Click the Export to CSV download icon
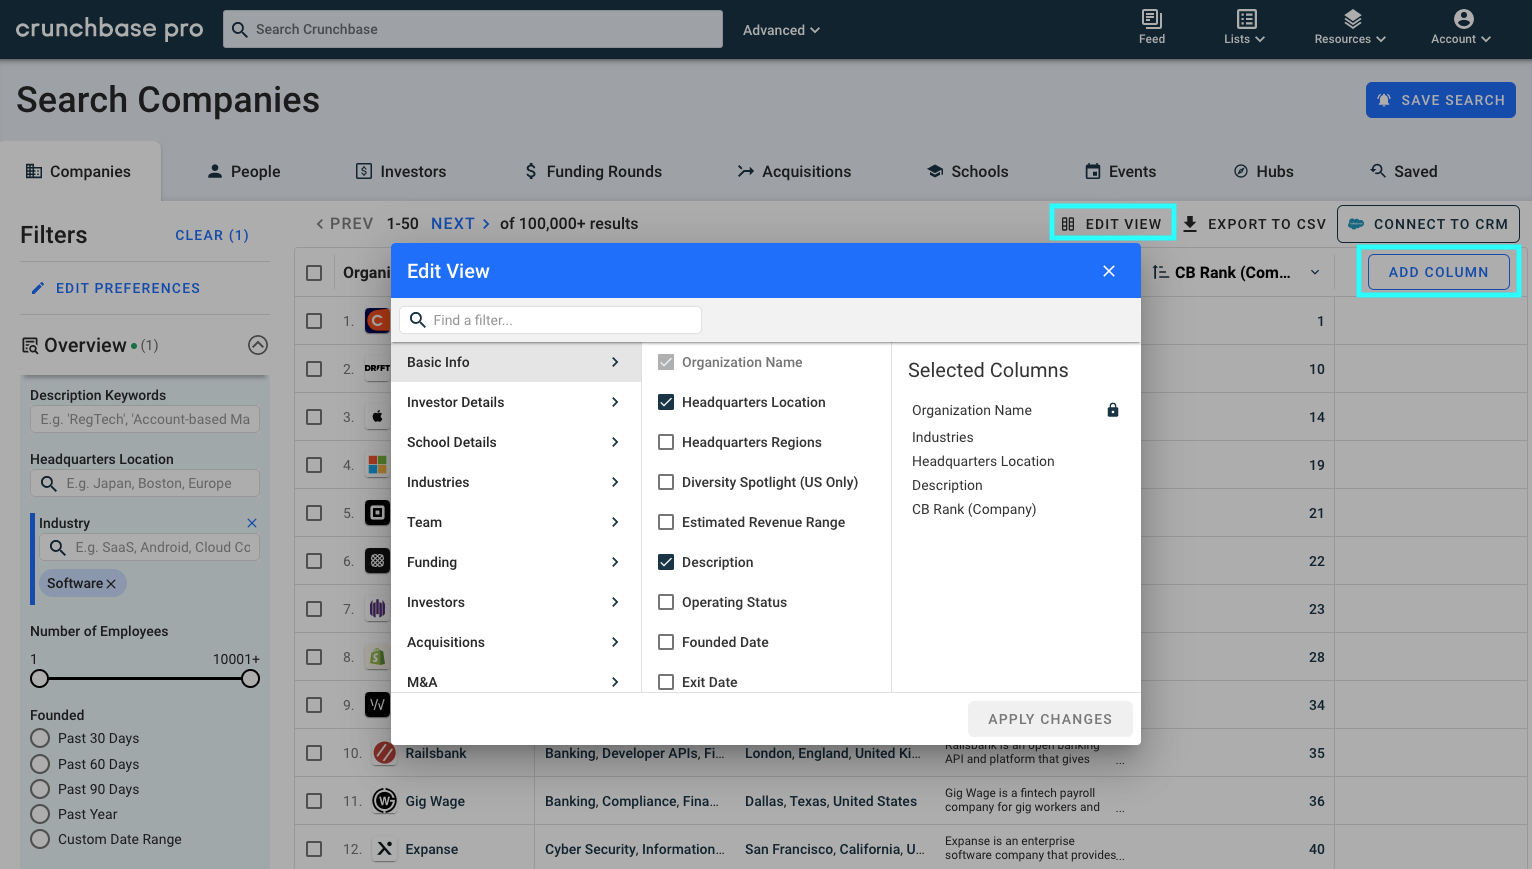The height and width of the screenshot is (869, 1532). click(x=1190, y=223)
